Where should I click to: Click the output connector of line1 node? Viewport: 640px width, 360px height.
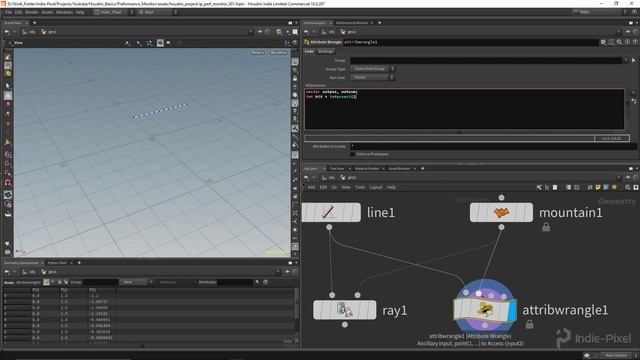329,227
